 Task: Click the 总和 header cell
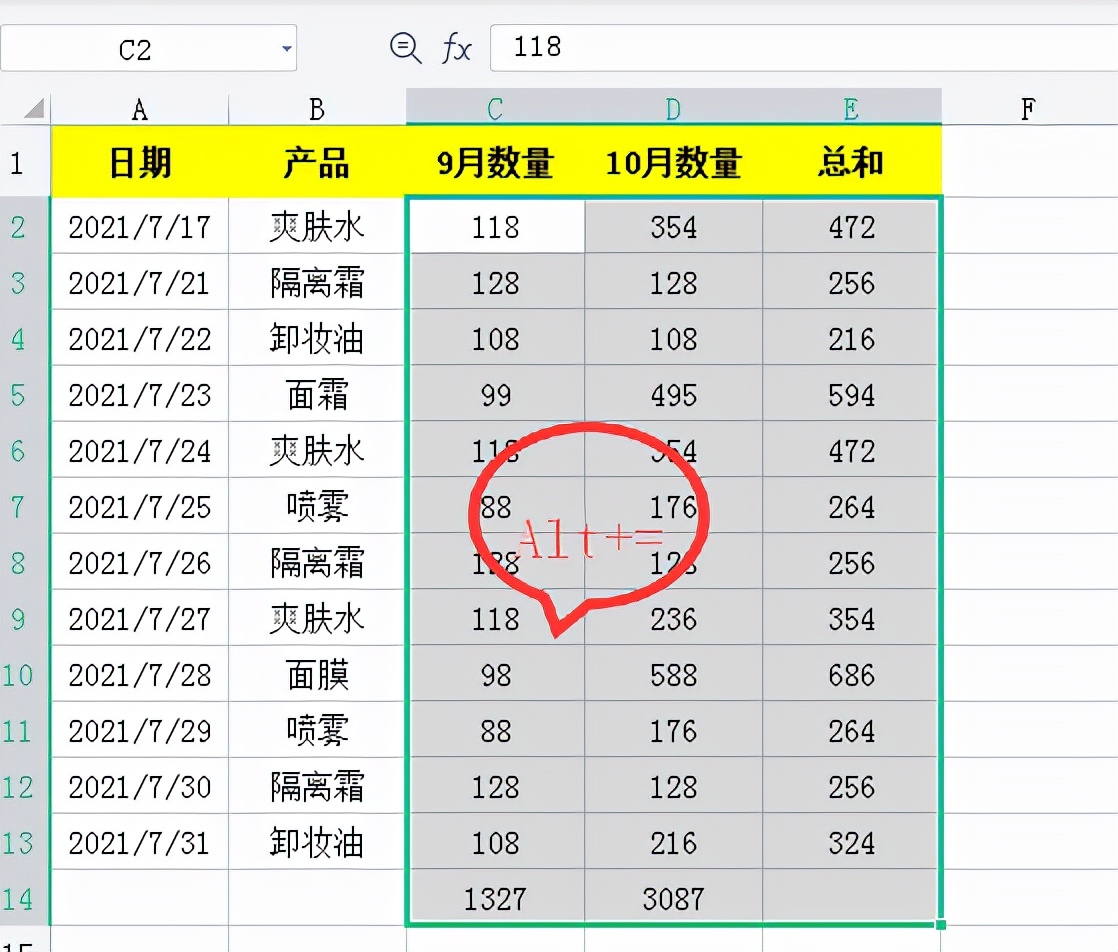click(x=851, y=162)
